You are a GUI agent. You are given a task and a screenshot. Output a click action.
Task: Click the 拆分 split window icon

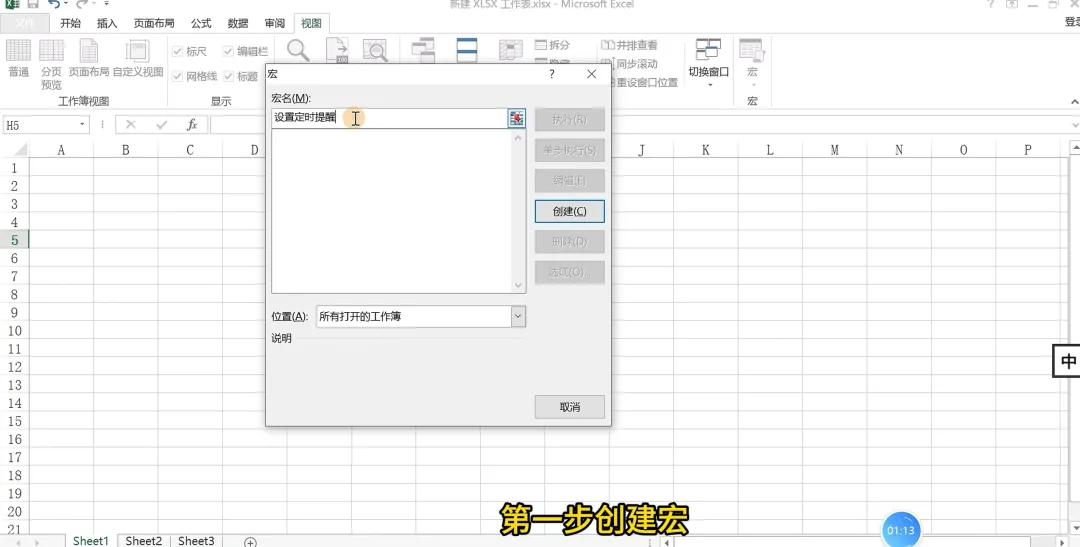[x=552, y=45]
